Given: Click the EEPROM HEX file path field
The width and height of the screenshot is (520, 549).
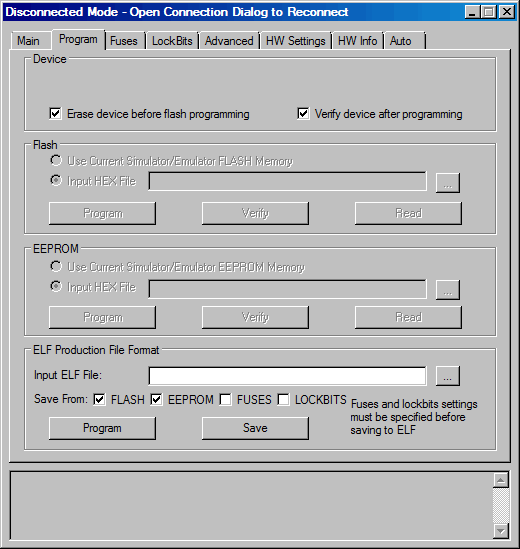Looking at the screenshot, I should pyautogui.click(x=287, y=289).
